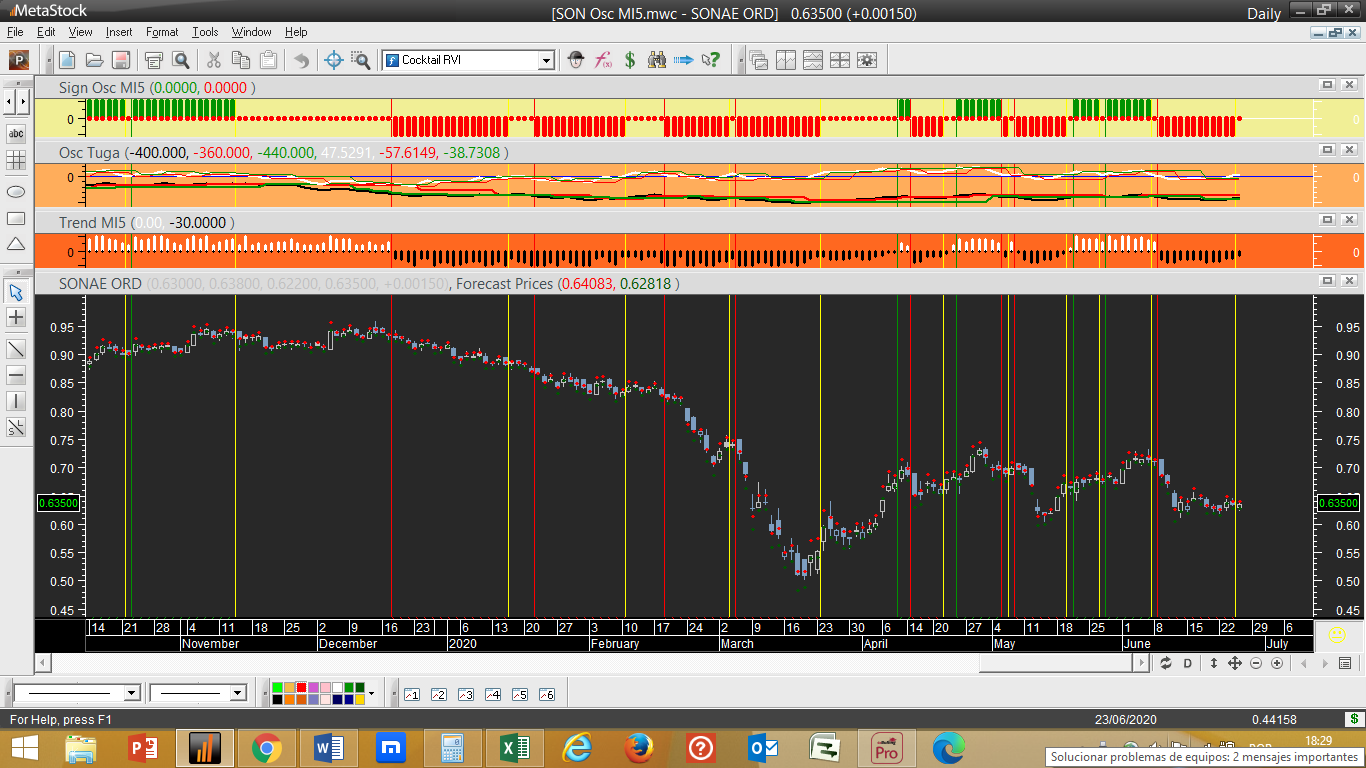Toggle the arrow pointer selection mode
This screenshot has height=768, width=1366.
pos(16,292)
